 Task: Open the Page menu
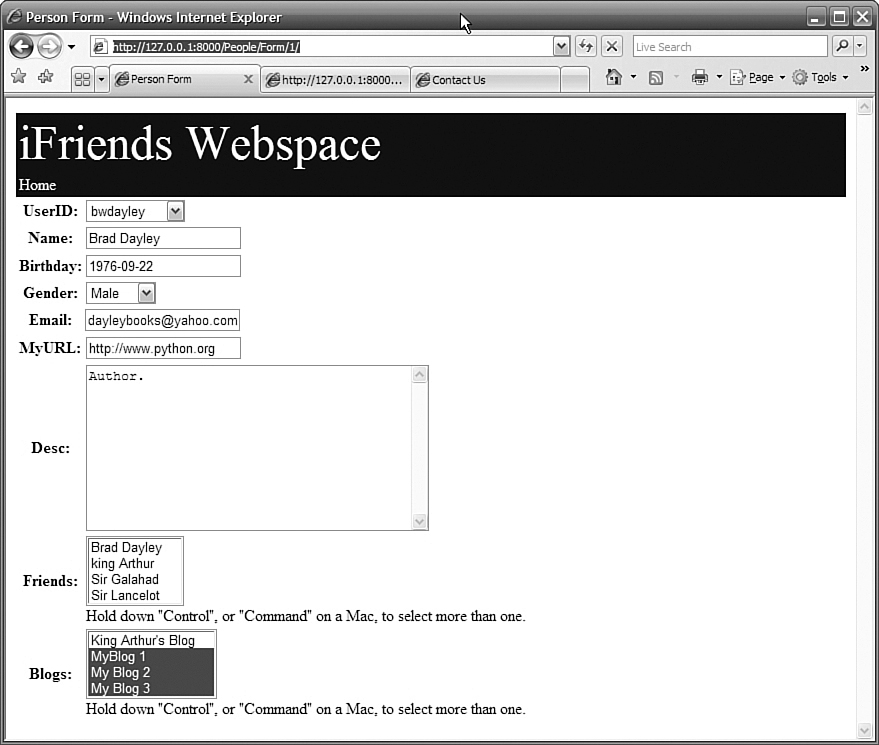(x=757, y=77)
